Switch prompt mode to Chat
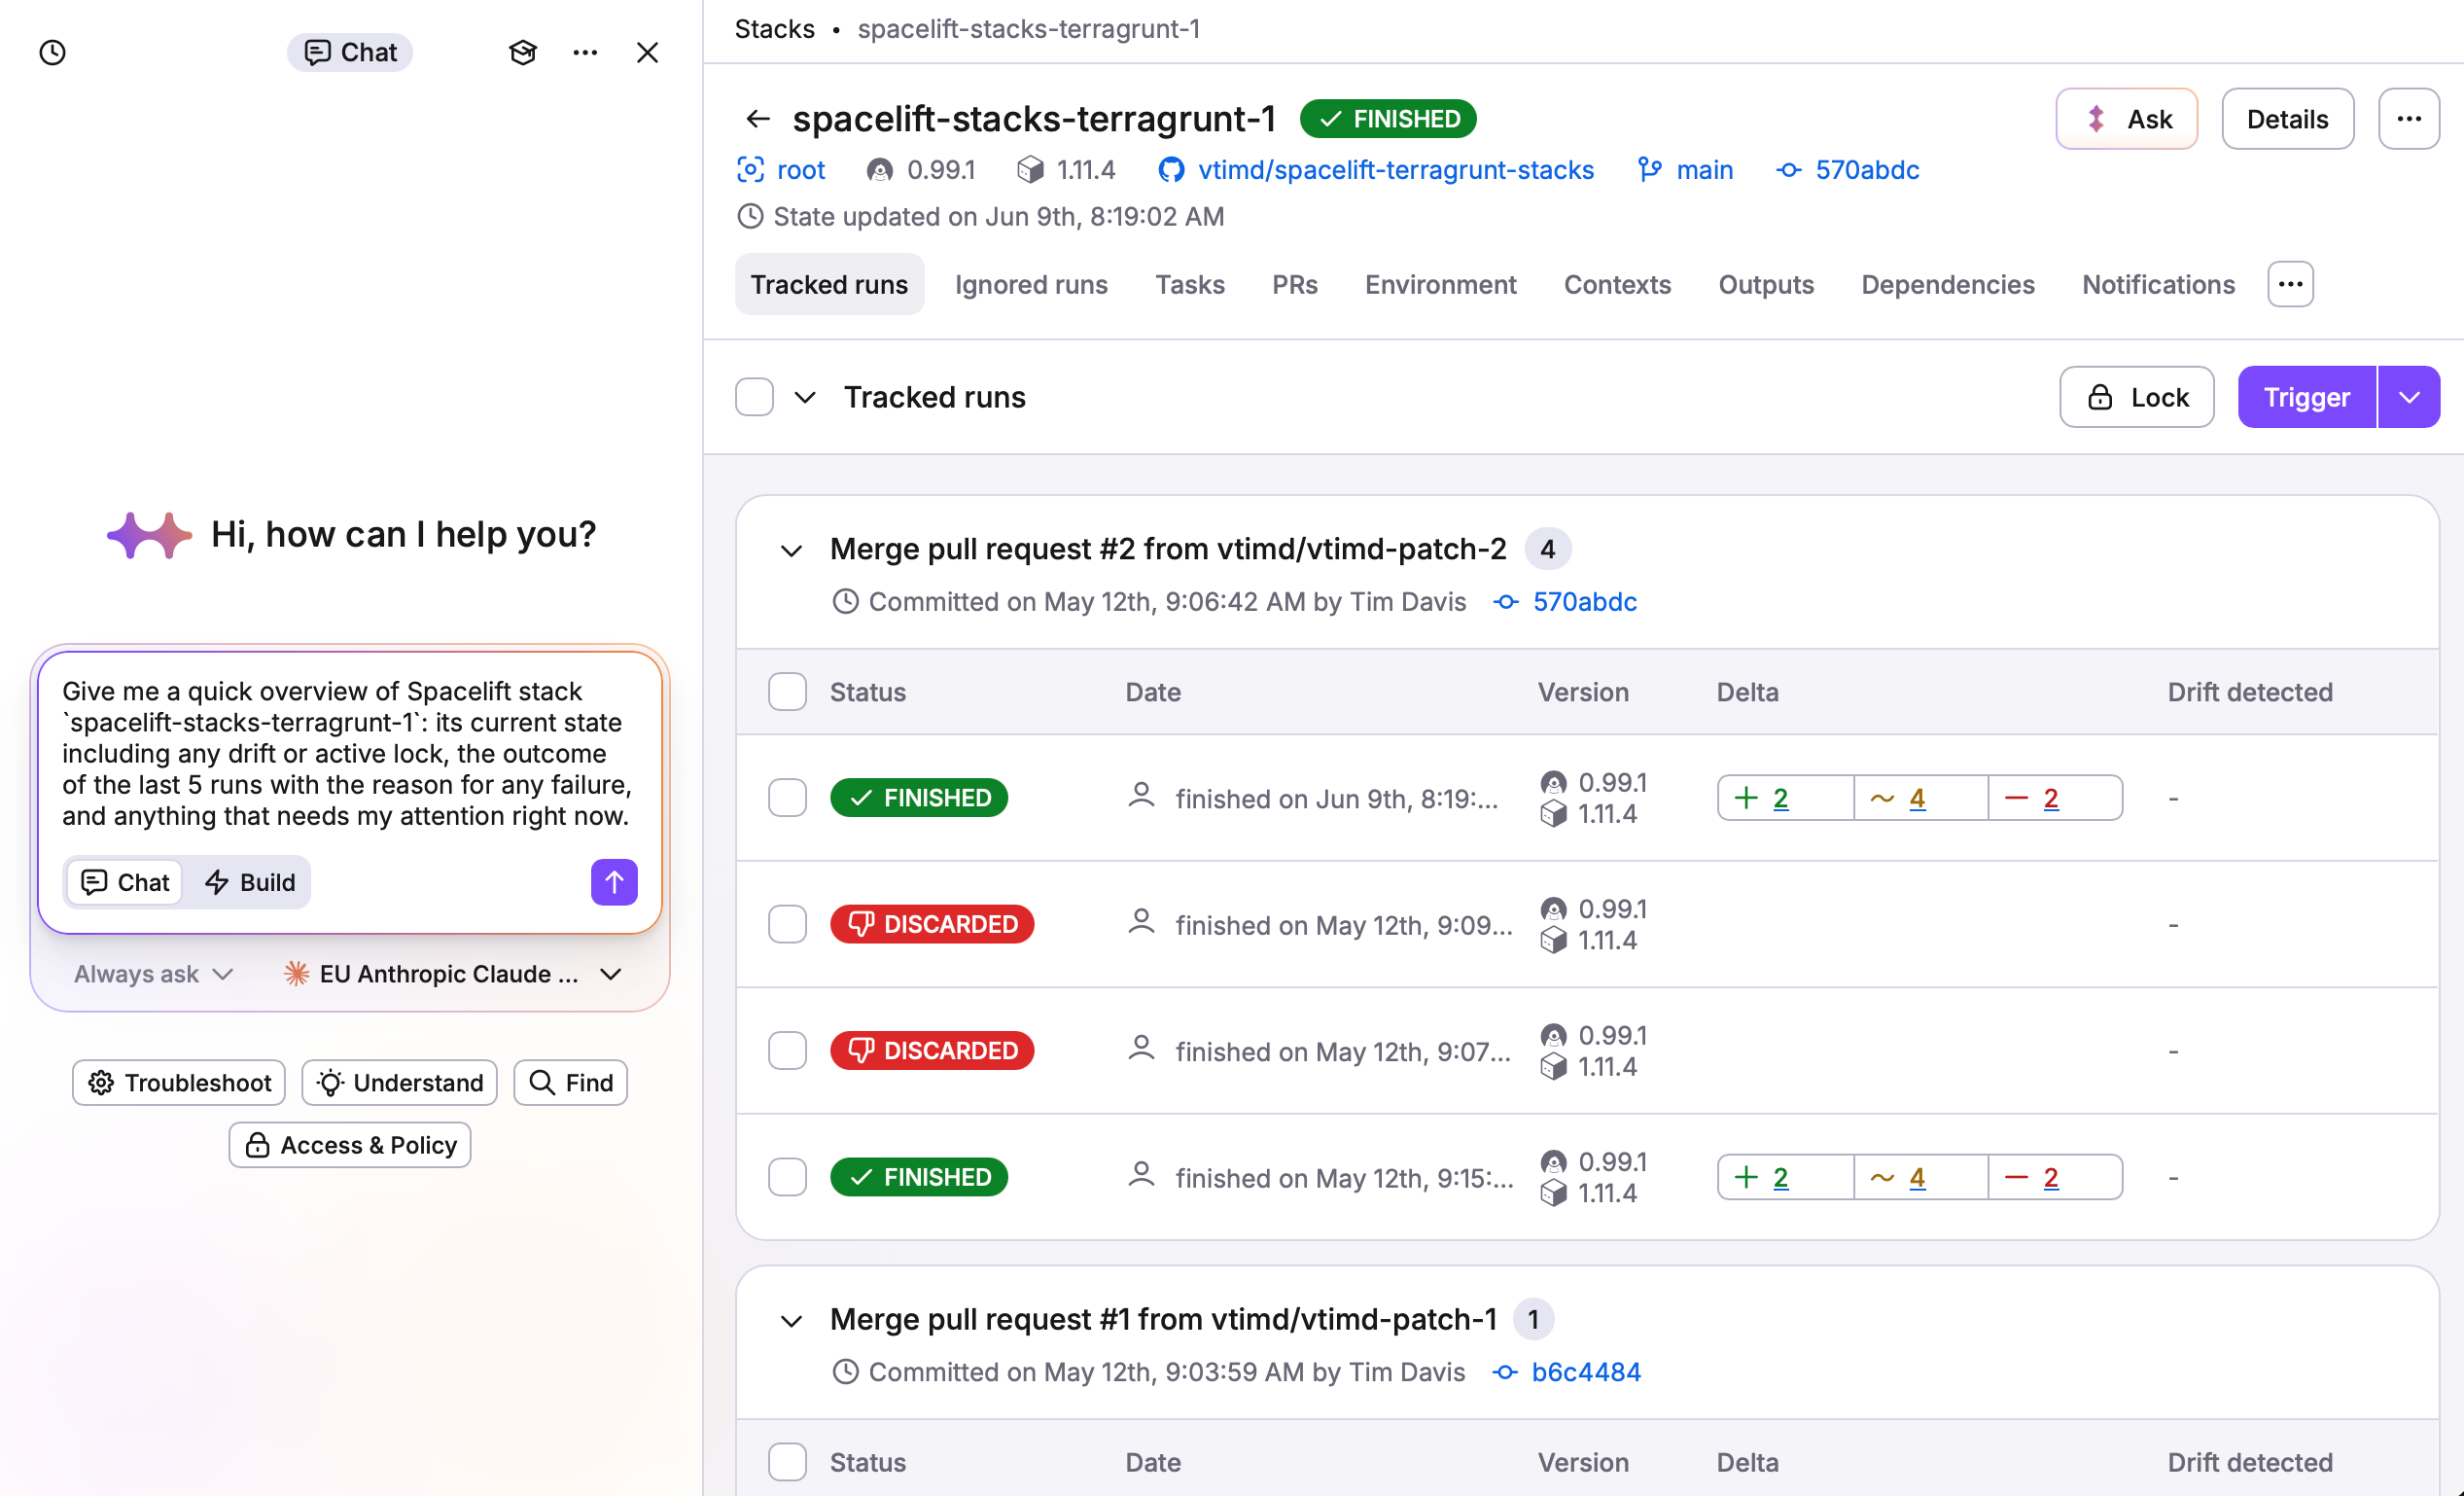Screen dimensions: 2464x1496 [125, 882]
